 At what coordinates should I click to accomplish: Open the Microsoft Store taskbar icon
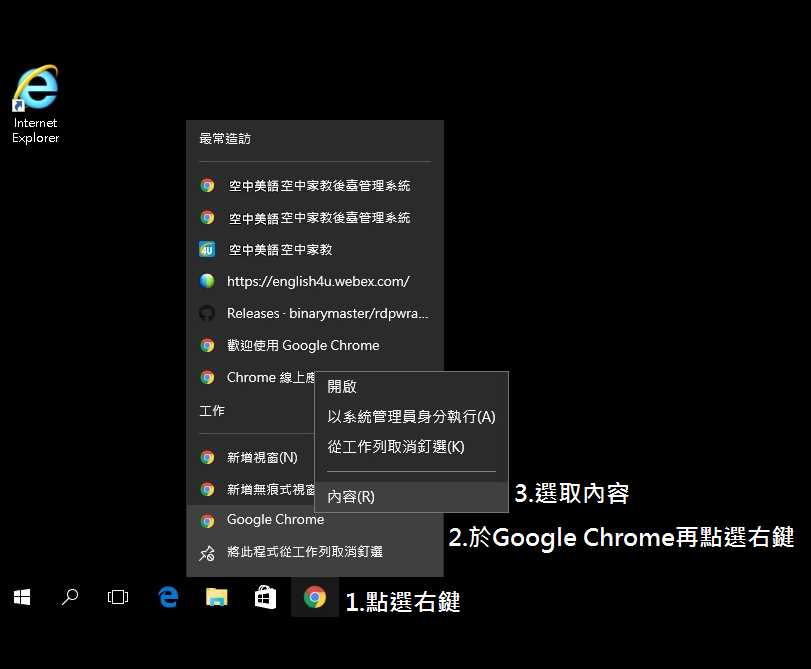coord(265,597)
